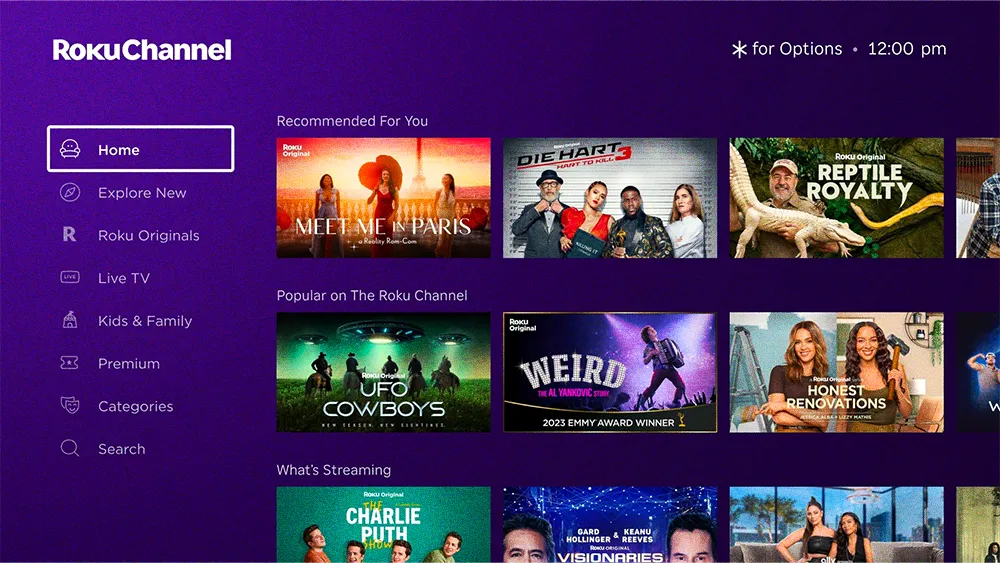Click the Roku Channel logo

[x=142, y=50]
